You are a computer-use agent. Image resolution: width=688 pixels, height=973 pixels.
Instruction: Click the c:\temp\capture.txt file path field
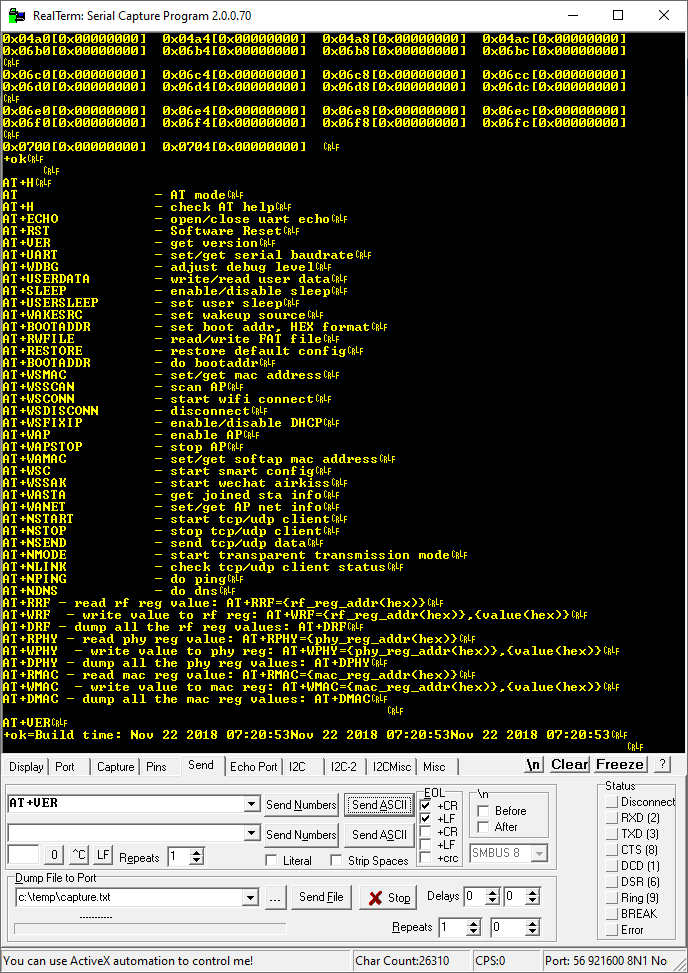[x=129, y=897]
